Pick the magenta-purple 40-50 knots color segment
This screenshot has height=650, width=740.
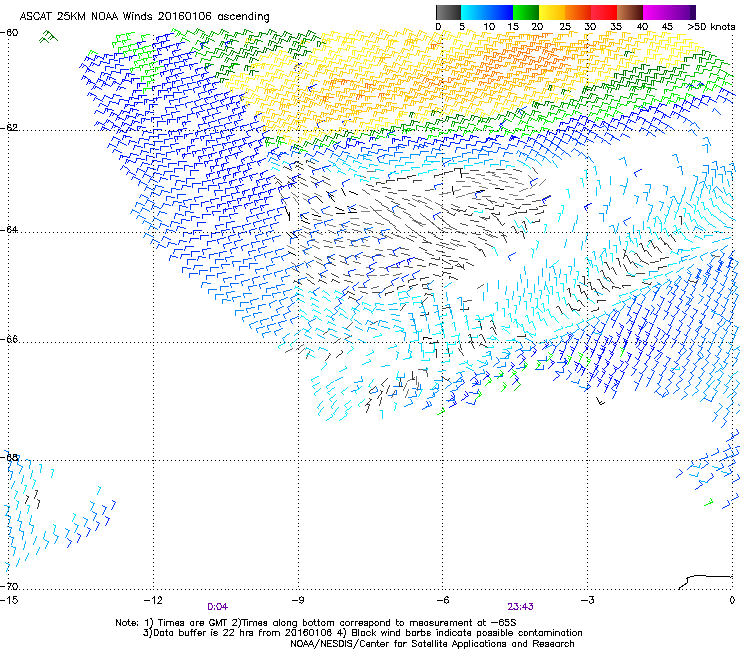point(669,12)
